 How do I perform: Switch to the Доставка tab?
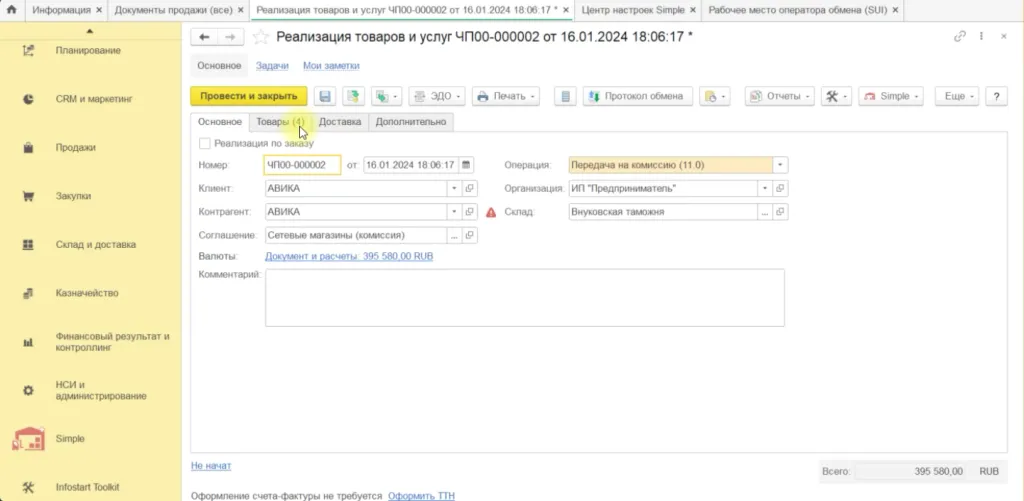pyautogui.click(x=340, y=121)
